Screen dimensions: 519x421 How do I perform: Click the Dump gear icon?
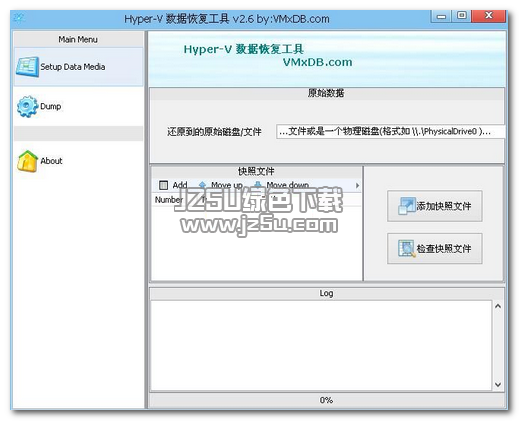pyautogui.click(x=27, y=106)
